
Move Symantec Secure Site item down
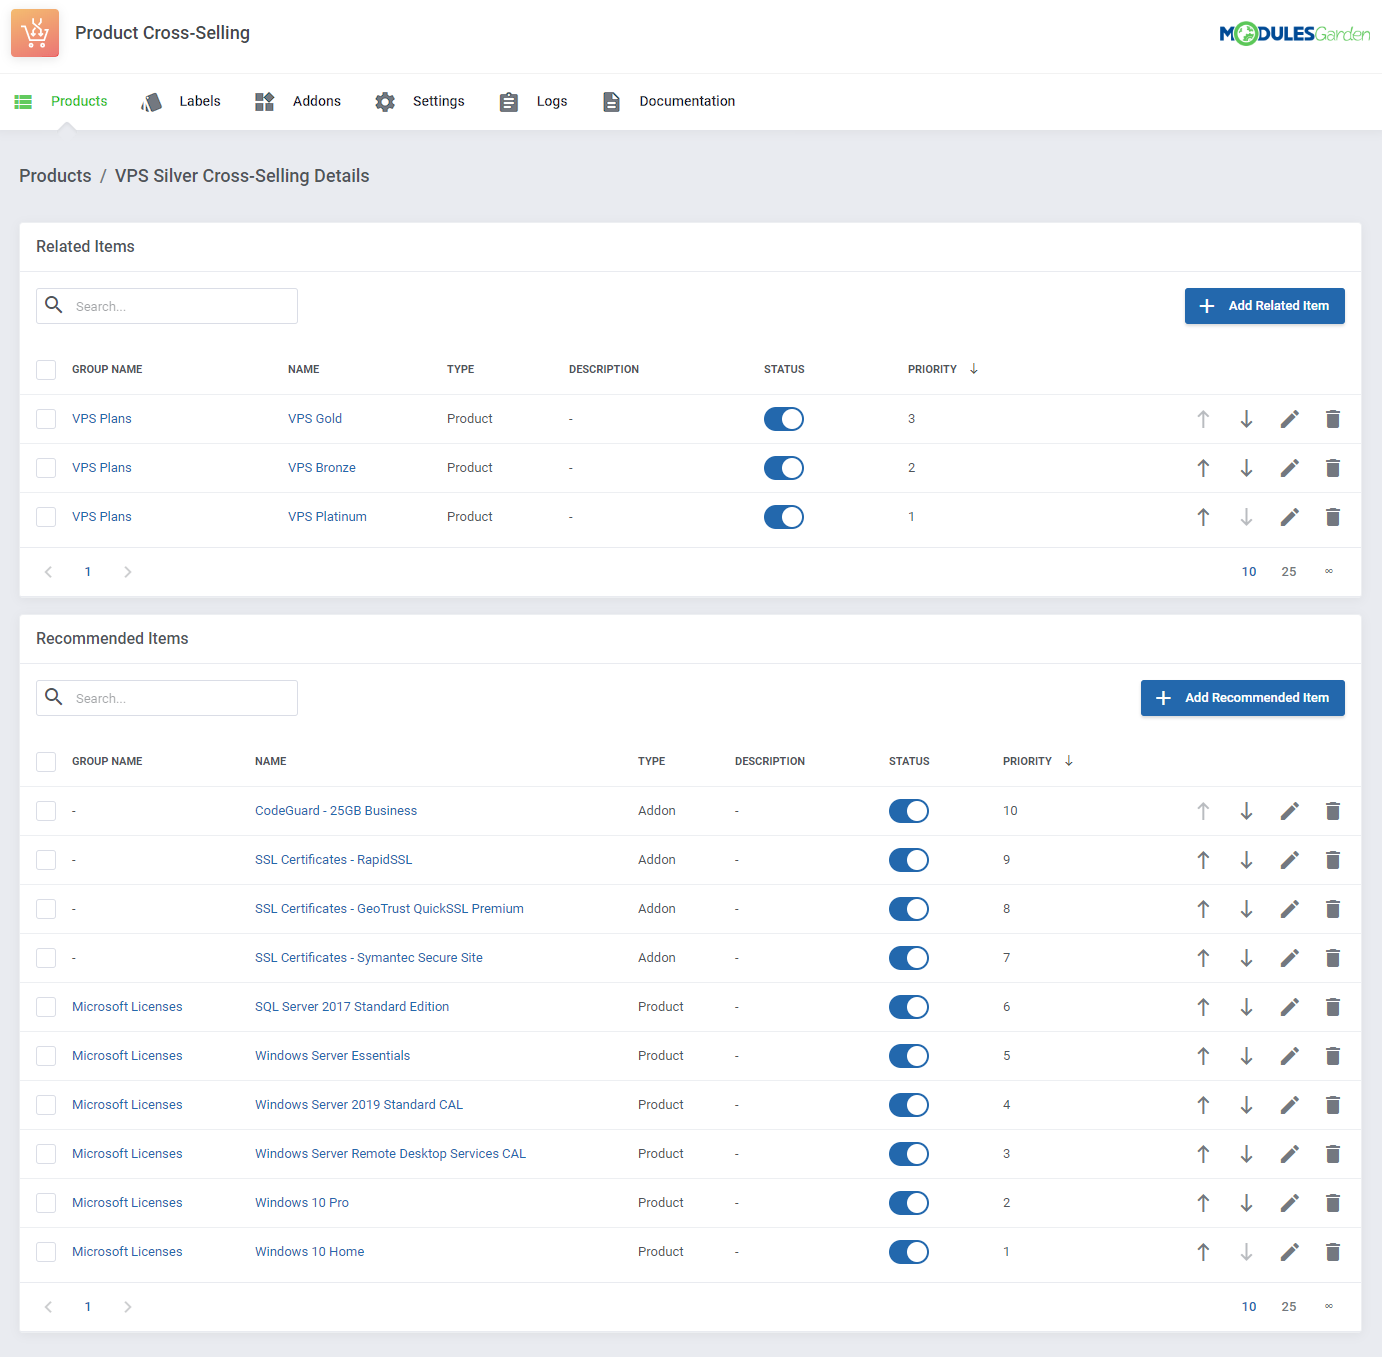coord(1247,958)
